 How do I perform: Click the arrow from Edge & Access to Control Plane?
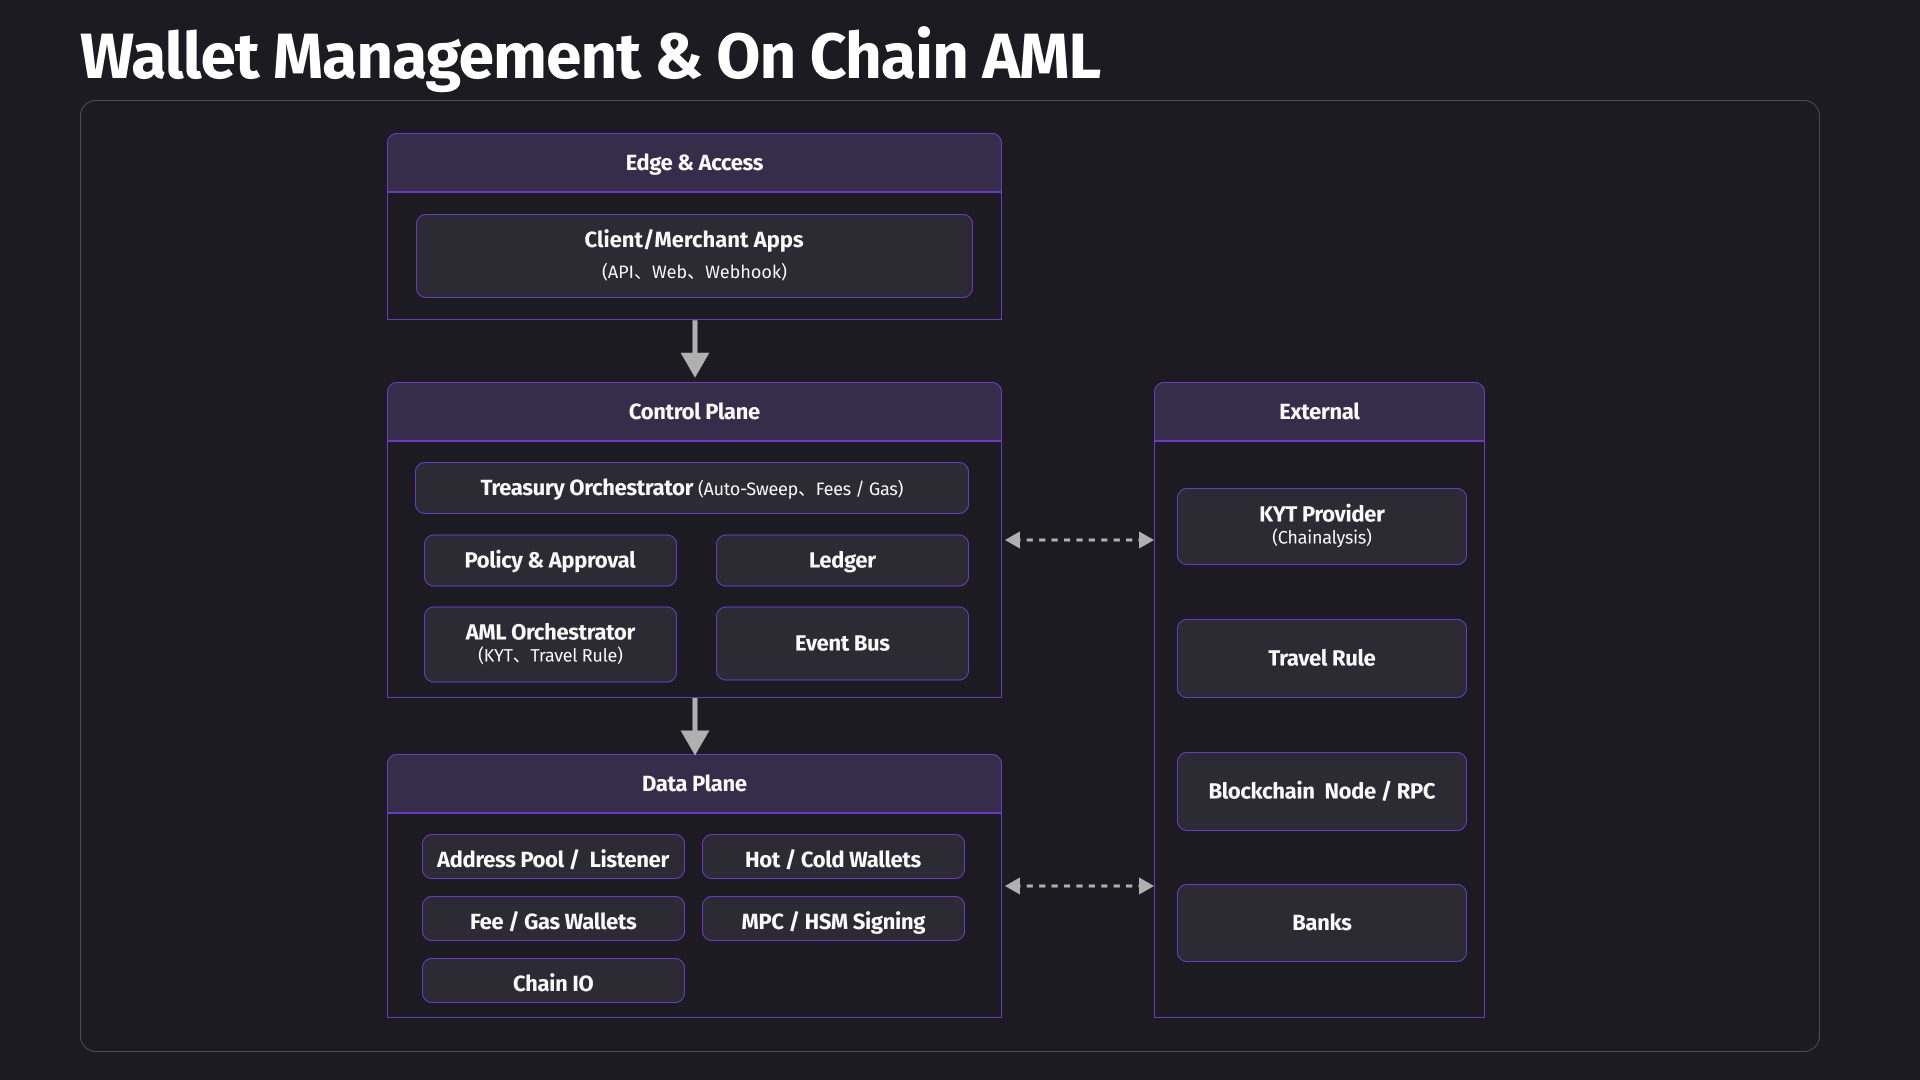pyautogui.click(x=694, y=348)
